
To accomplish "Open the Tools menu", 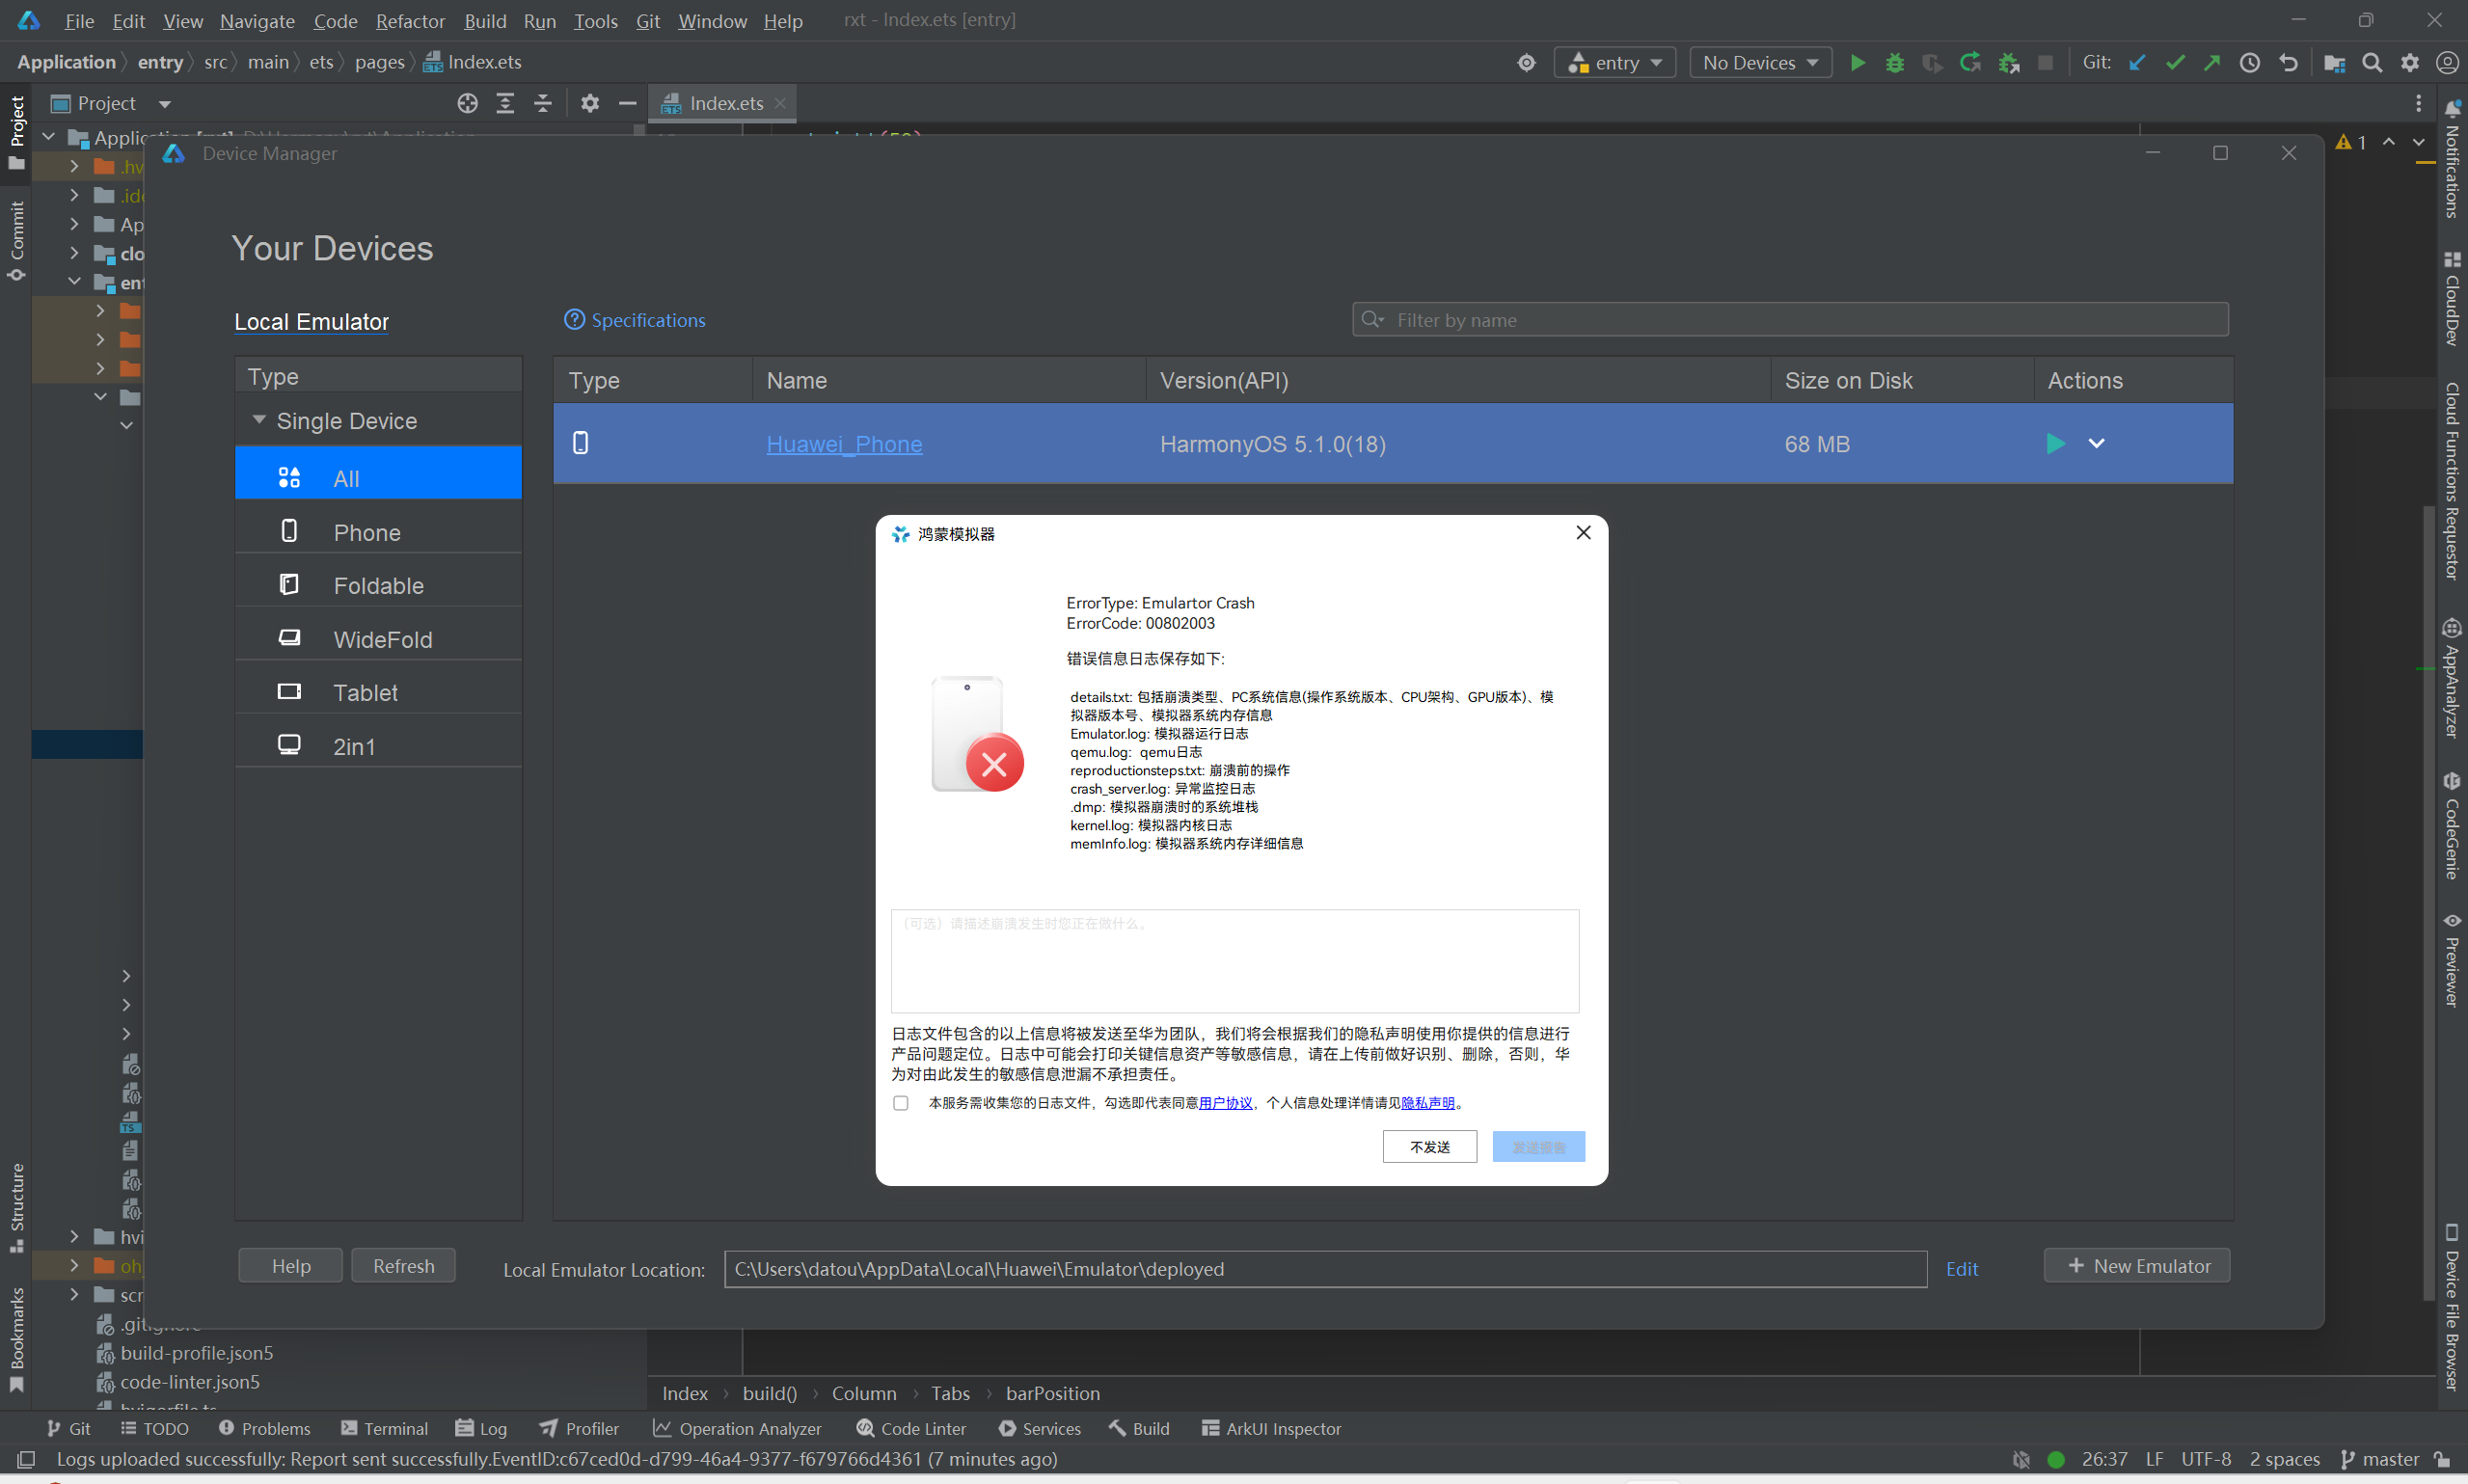I will pyautogui.click(x=595, y=20).
